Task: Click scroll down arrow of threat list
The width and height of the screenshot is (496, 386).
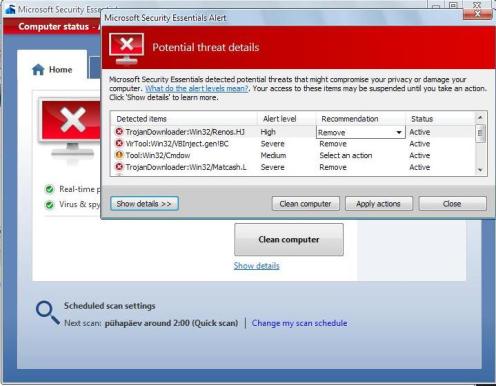Action: (x=480, y=170)
